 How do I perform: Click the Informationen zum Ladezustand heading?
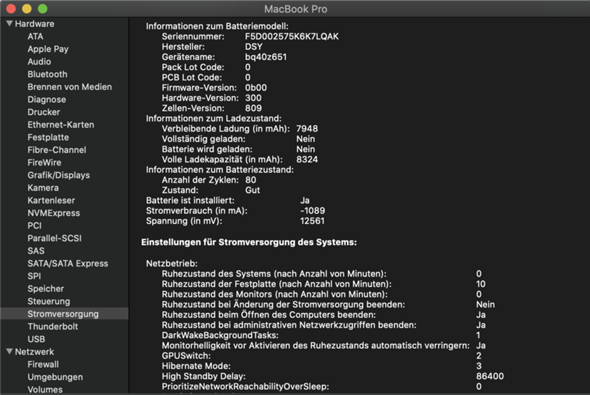pyautogui.click(x=214, y=118)
